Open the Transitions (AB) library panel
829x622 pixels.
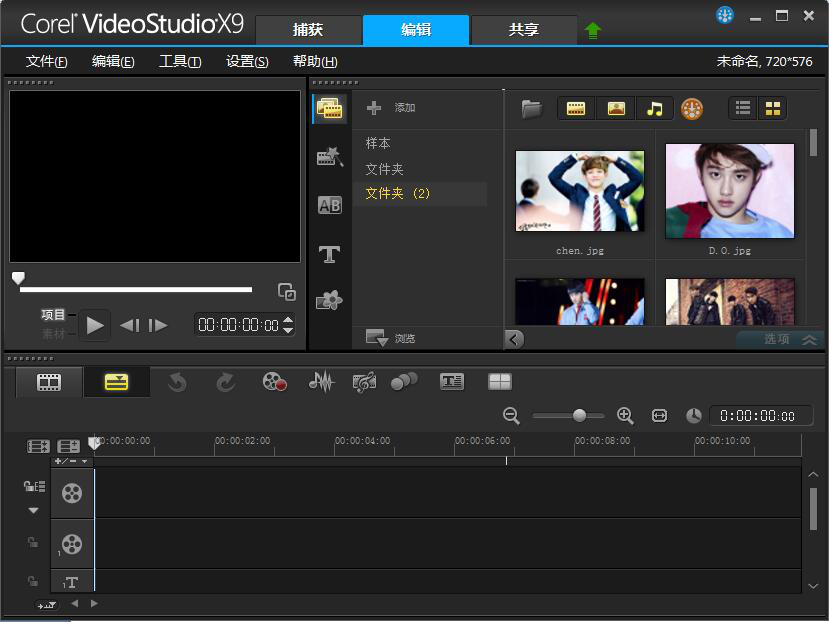329,205
